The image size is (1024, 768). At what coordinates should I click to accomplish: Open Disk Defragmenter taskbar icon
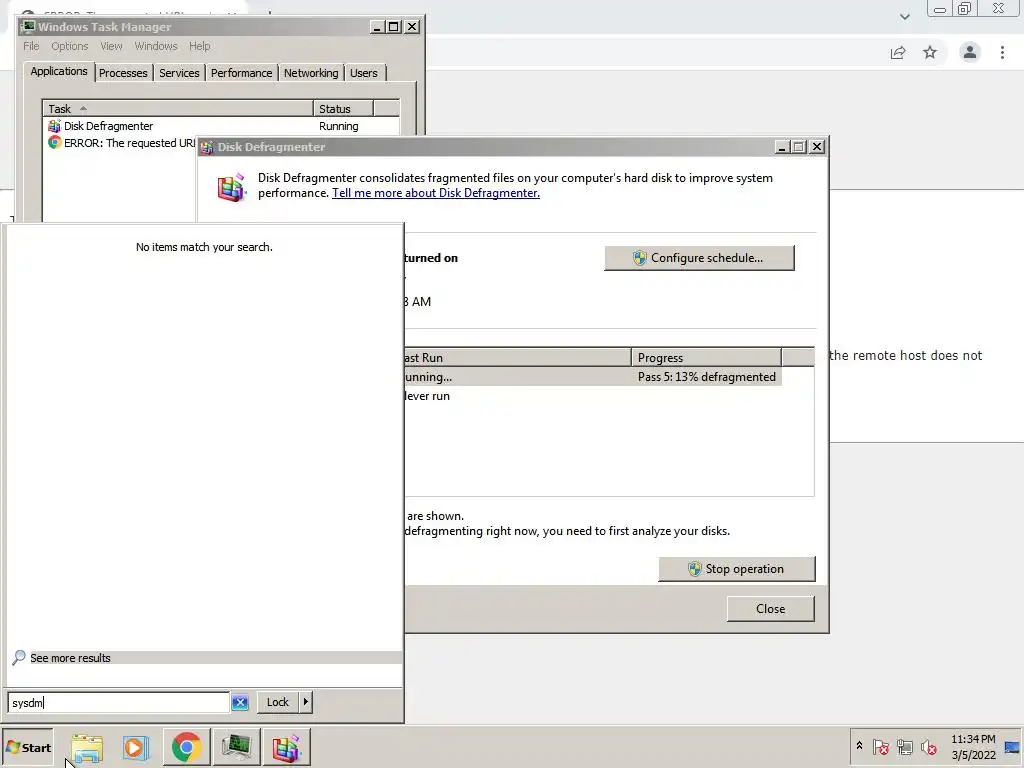pos(286,747)
